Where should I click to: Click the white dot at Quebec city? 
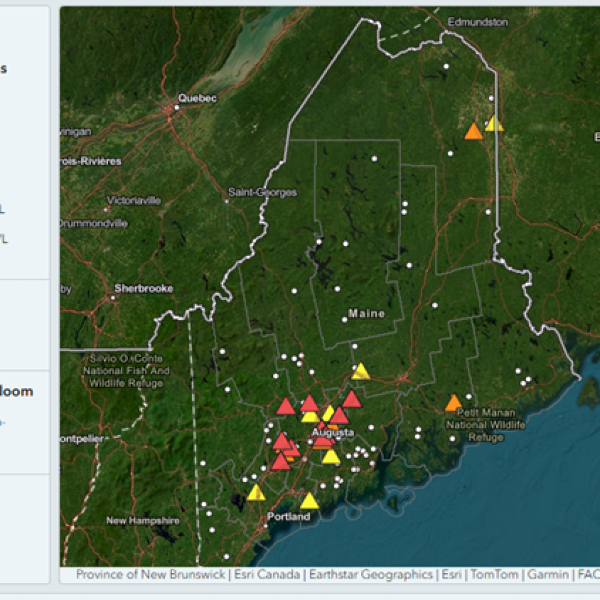click(x=177, y=108)
